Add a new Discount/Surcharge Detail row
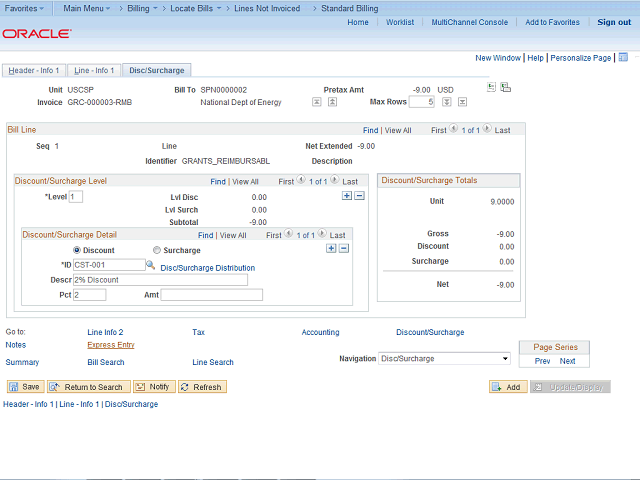The width and height of the screenshot is (640, 480). pos(331,248)
